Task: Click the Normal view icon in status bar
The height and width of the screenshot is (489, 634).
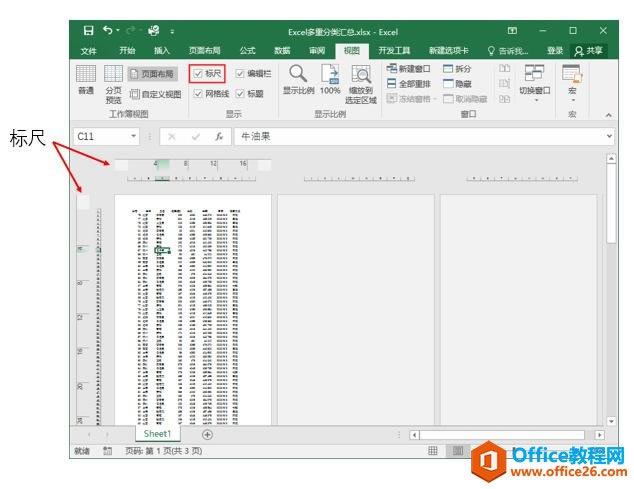Action: 433,451
